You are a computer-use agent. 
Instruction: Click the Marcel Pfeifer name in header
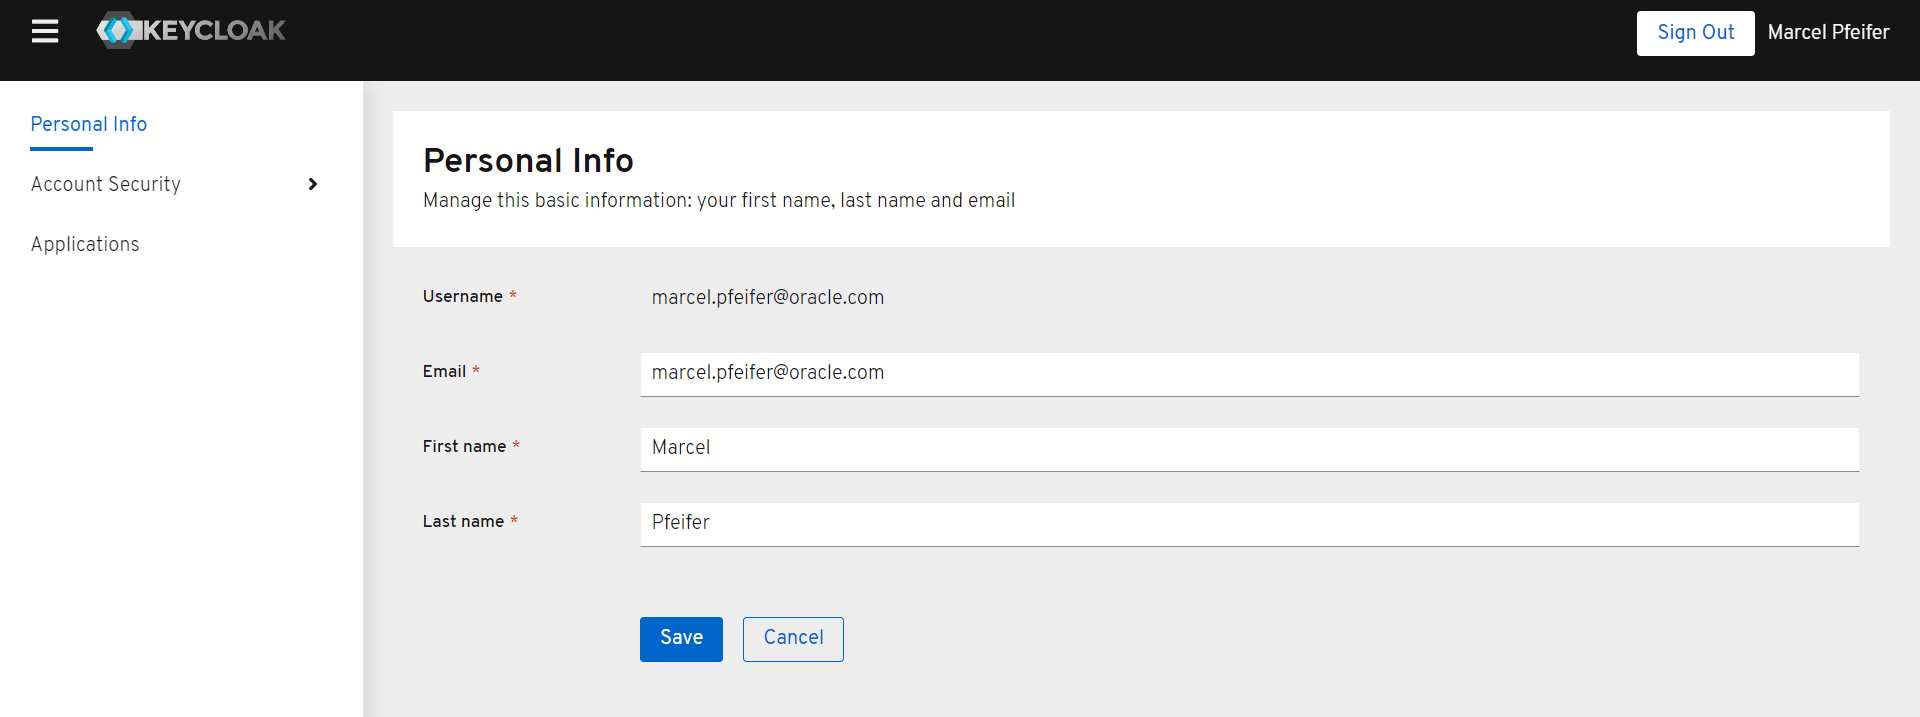(1828, 32)
